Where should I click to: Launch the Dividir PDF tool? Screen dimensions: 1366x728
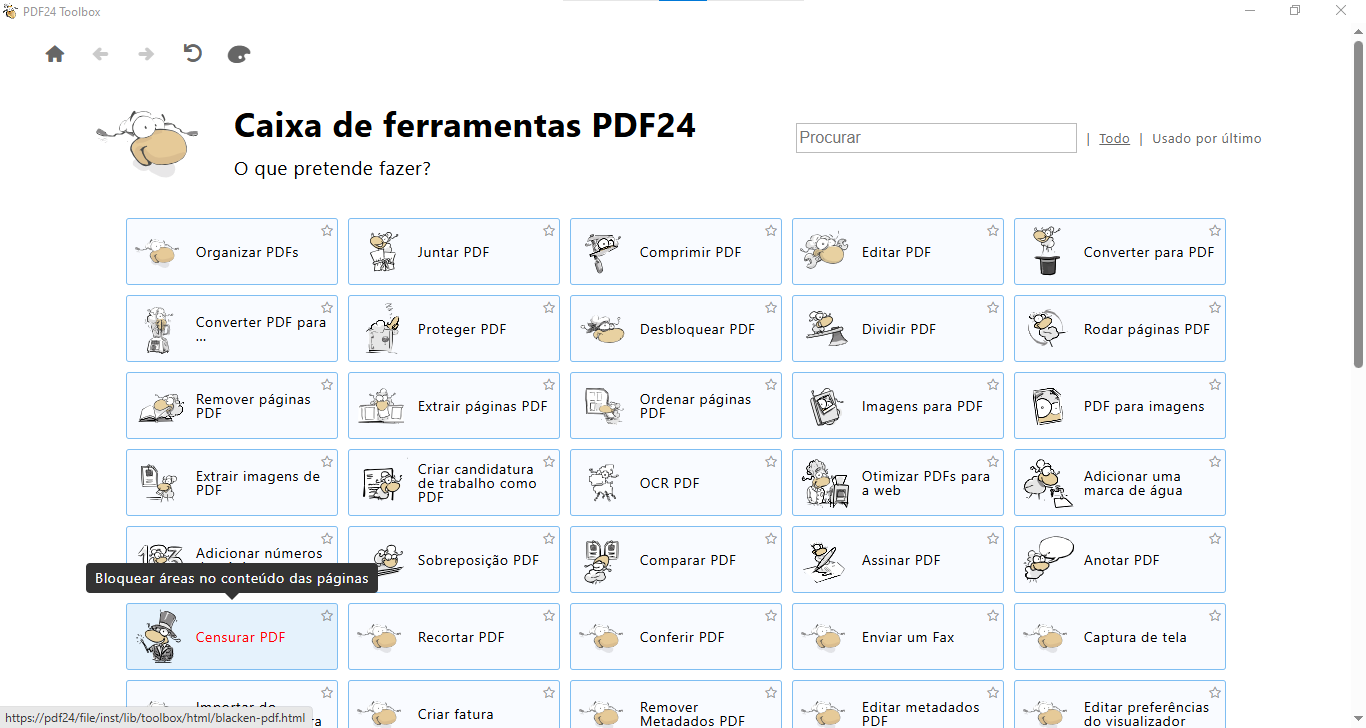coord(897,329)
